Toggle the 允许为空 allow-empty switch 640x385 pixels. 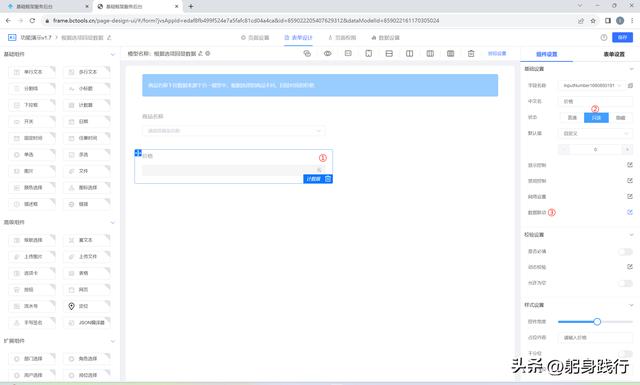pyautogui.click(x=625, y=283)
